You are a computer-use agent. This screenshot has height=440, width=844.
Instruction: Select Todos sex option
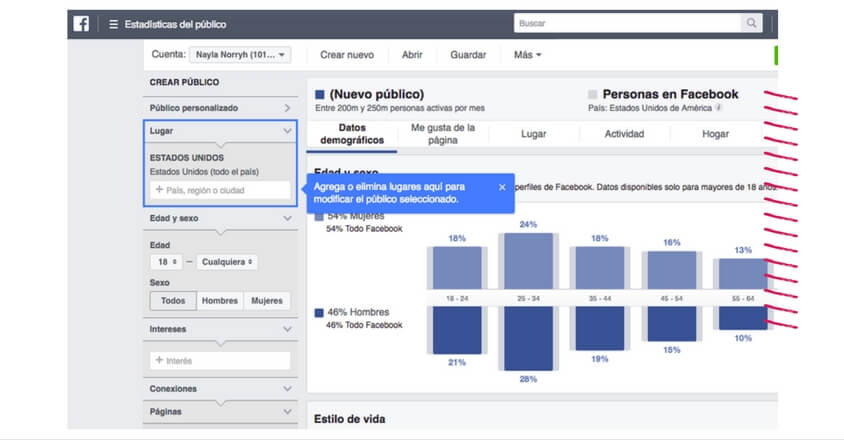(173, 301)
